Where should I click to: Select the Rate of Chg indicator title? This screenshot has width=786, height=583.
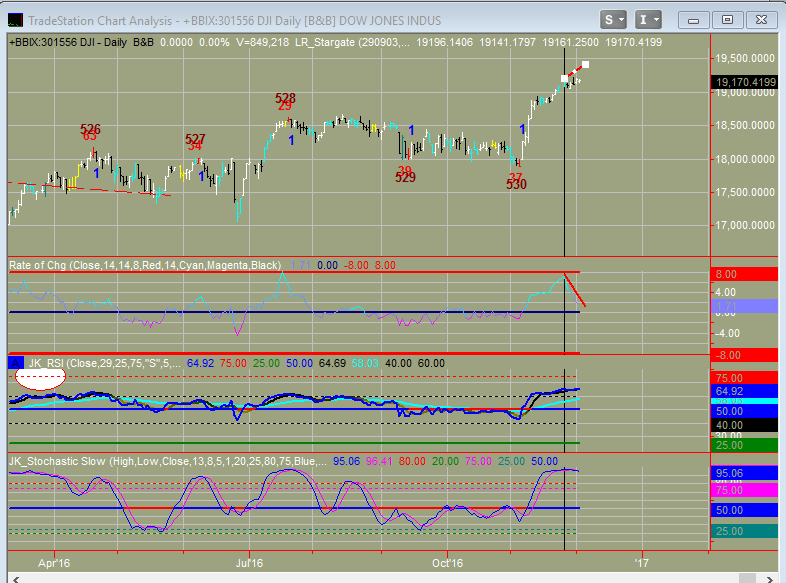point(145,265)
